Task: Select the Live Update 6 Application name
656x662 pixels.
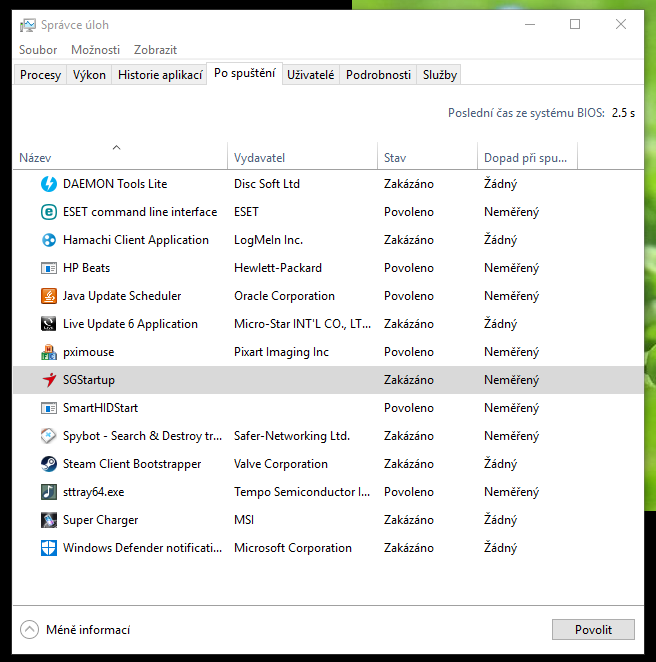Action: pyautogui.click(x=130, y=324)
